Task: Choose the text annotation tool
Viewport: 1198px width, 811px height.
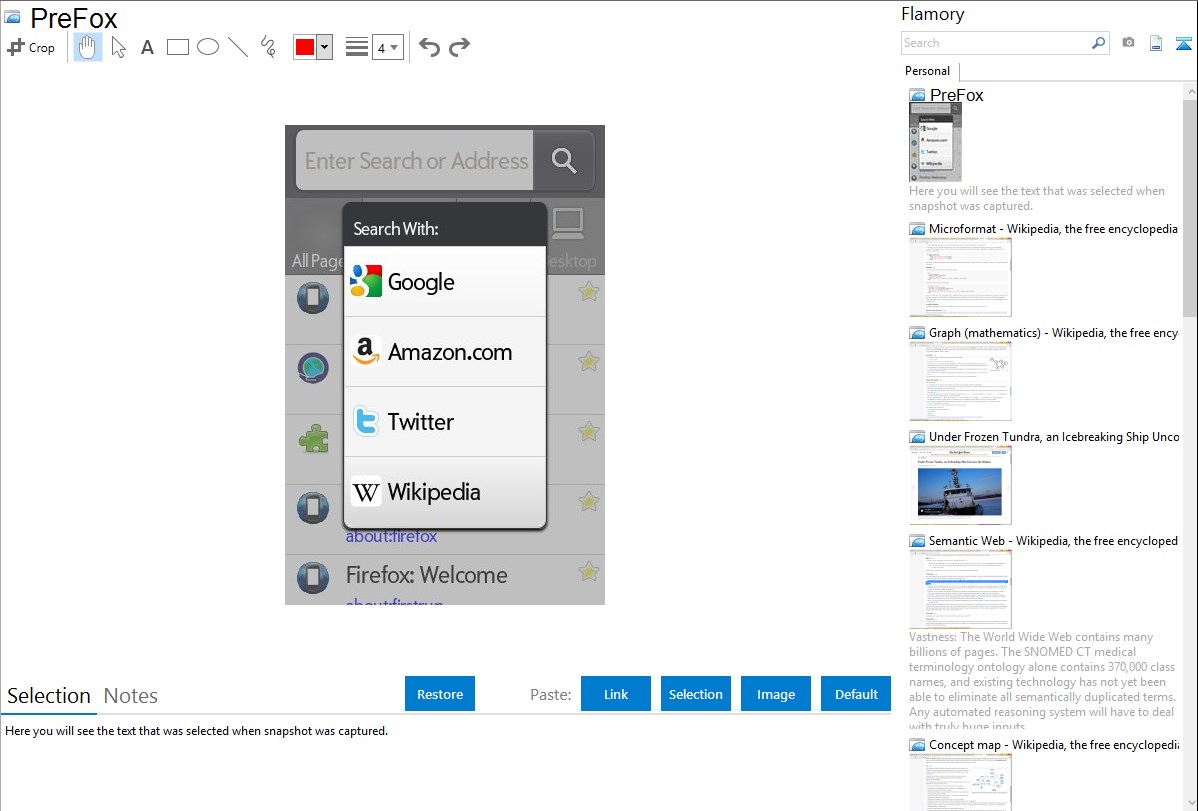Action: pyautogui.click(x=147, y=47)
